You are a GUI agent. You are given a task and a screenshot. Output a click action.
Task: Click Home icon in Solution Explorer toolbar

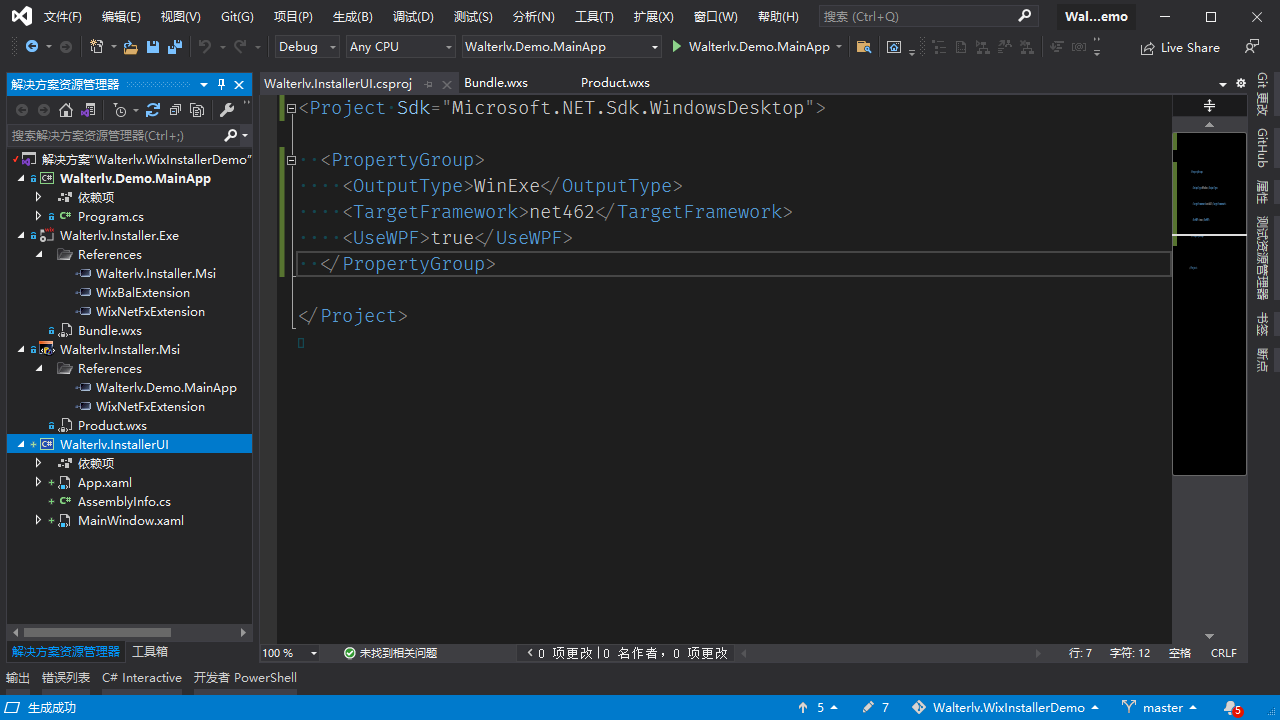66,110
